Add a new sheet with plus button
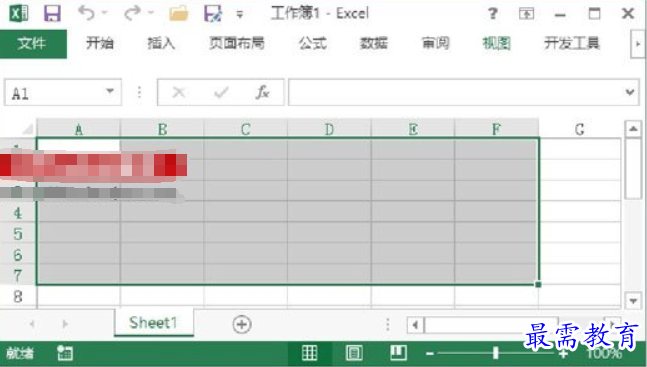Viewport: 647px width, 367px height. pyautogui.click(x=242, y=324)
